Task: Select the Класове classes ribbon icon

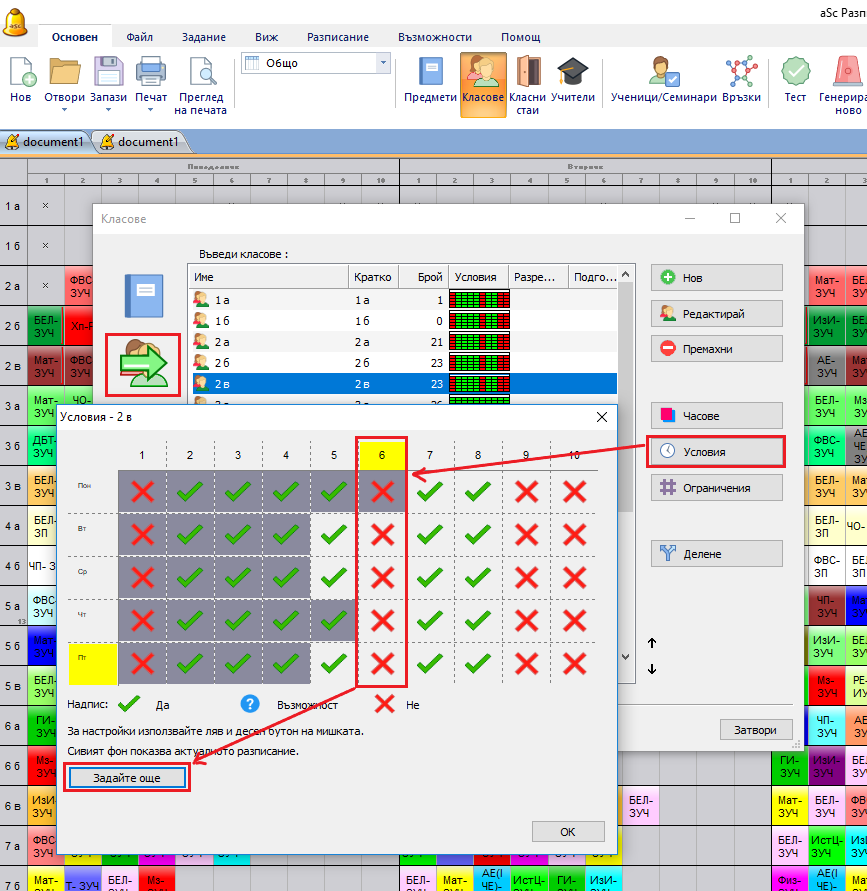Action: pos(483,75)
